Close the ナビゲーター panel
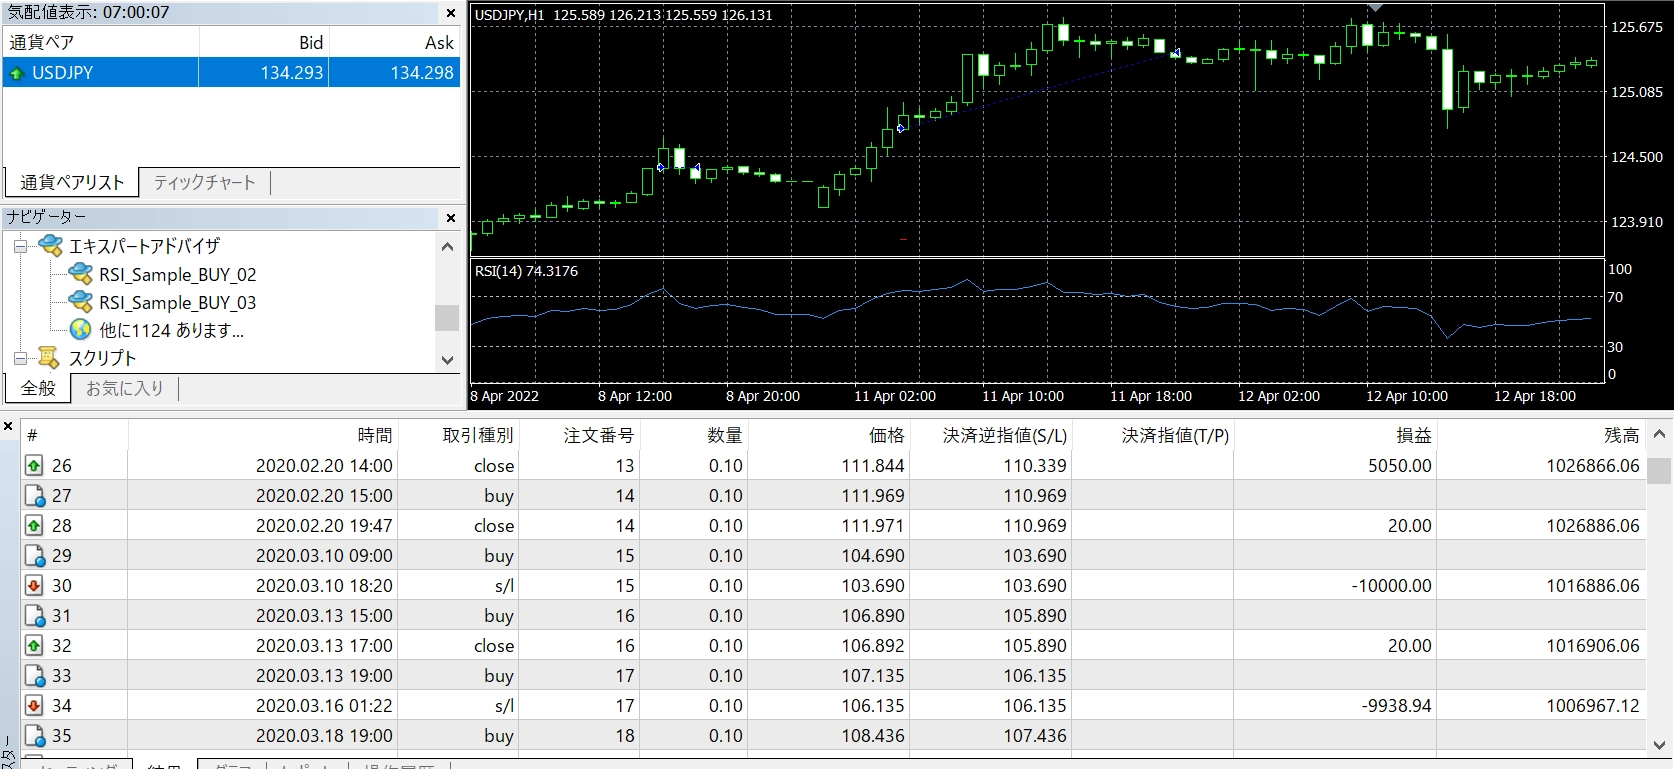 click(x=450, y=217)
